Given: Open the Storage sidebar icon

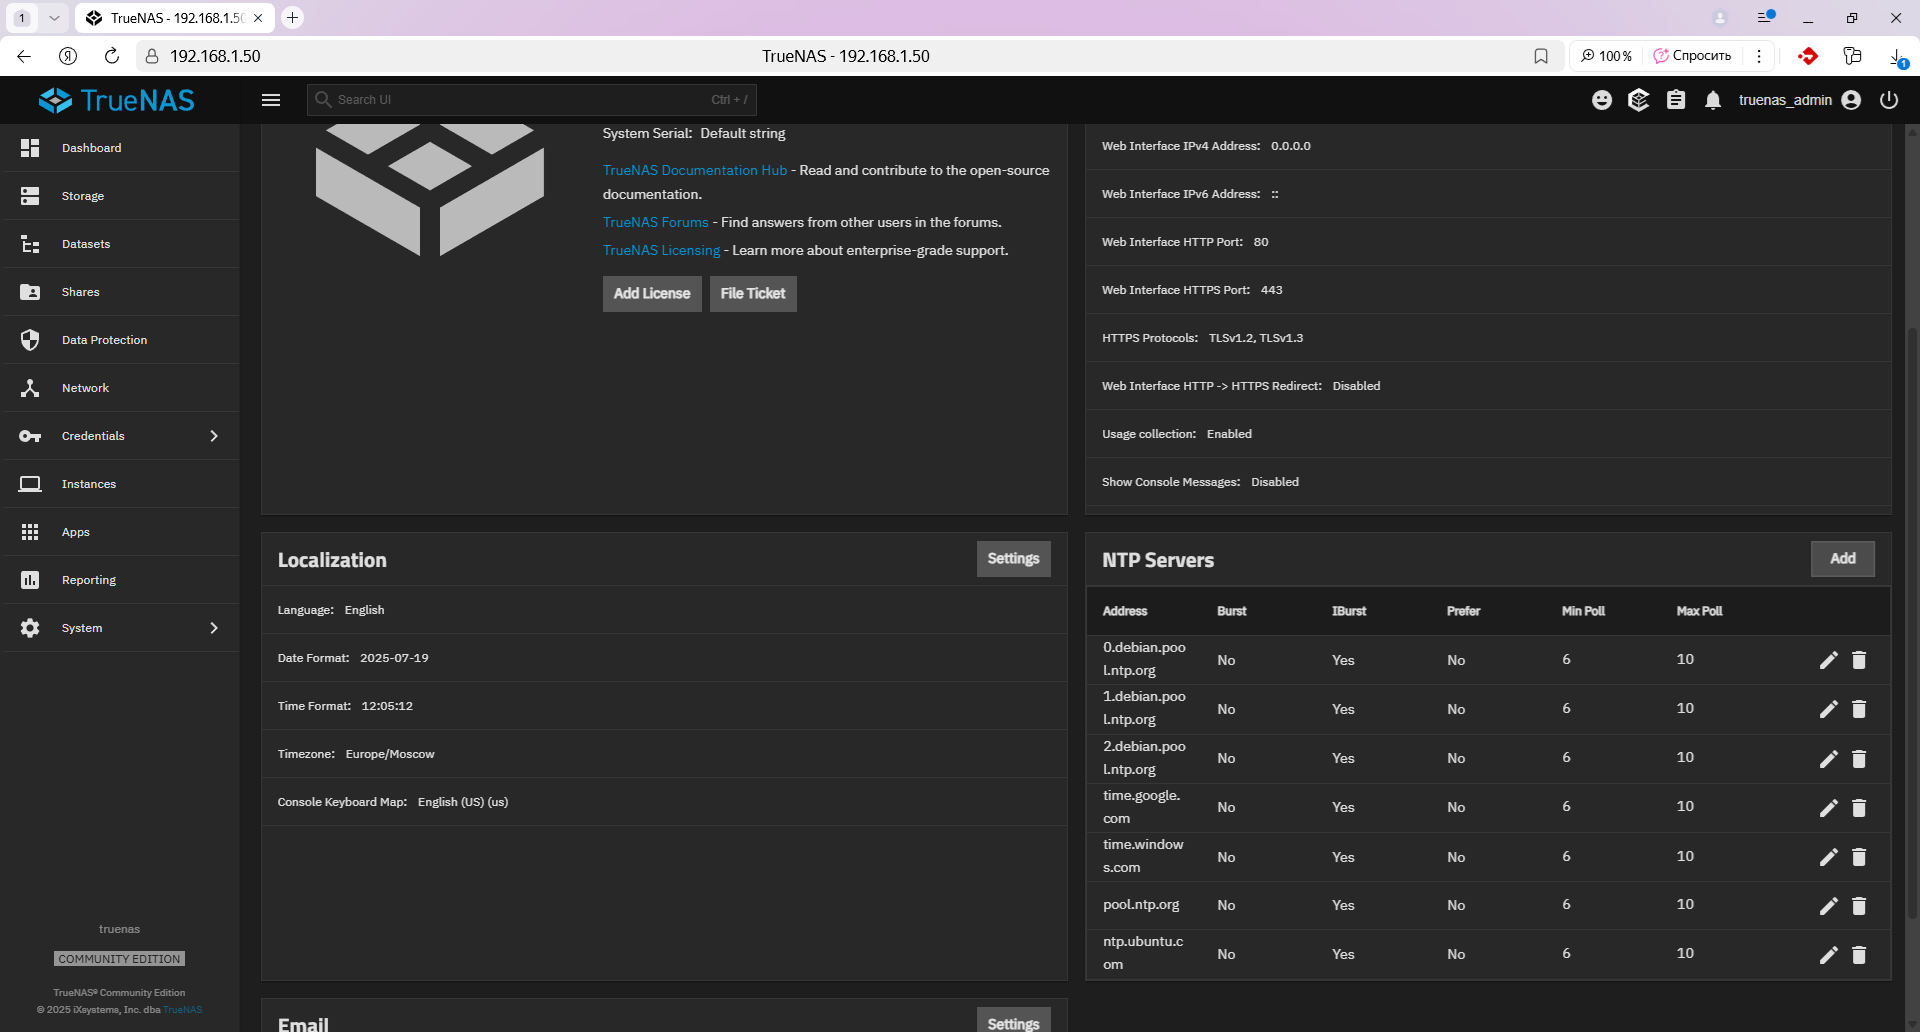Looking at the screenshot, I should click(x=30, y=196).
